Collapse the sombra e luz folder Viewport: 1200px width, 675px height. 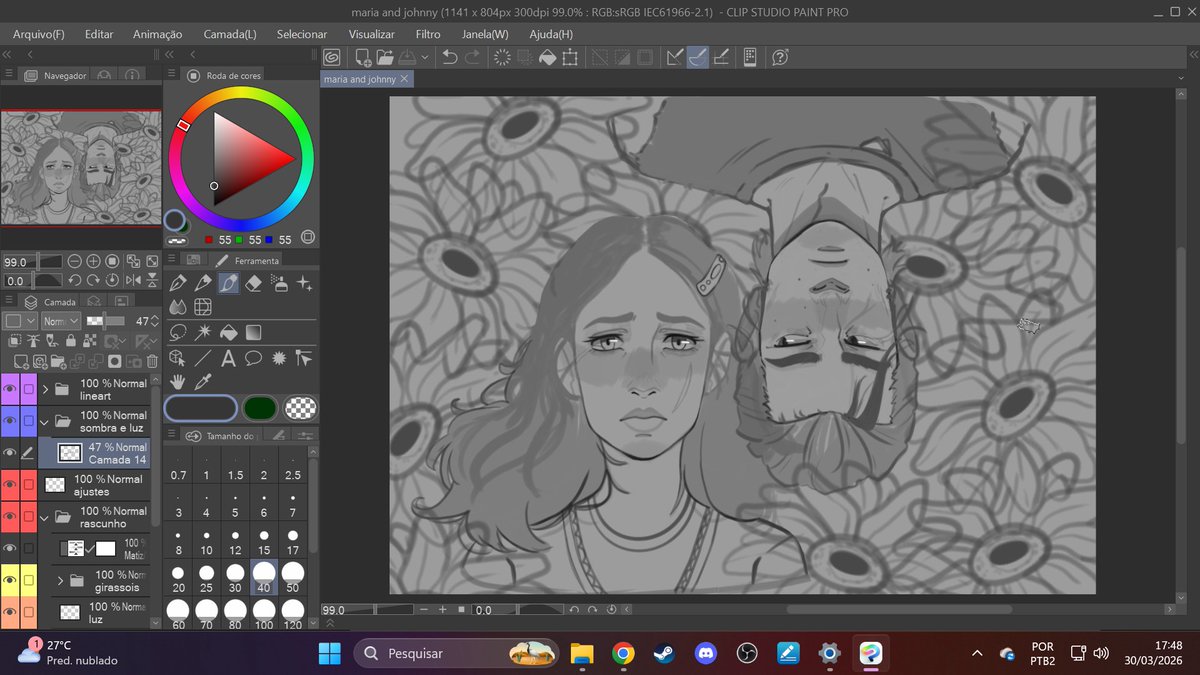coord(45,421)
